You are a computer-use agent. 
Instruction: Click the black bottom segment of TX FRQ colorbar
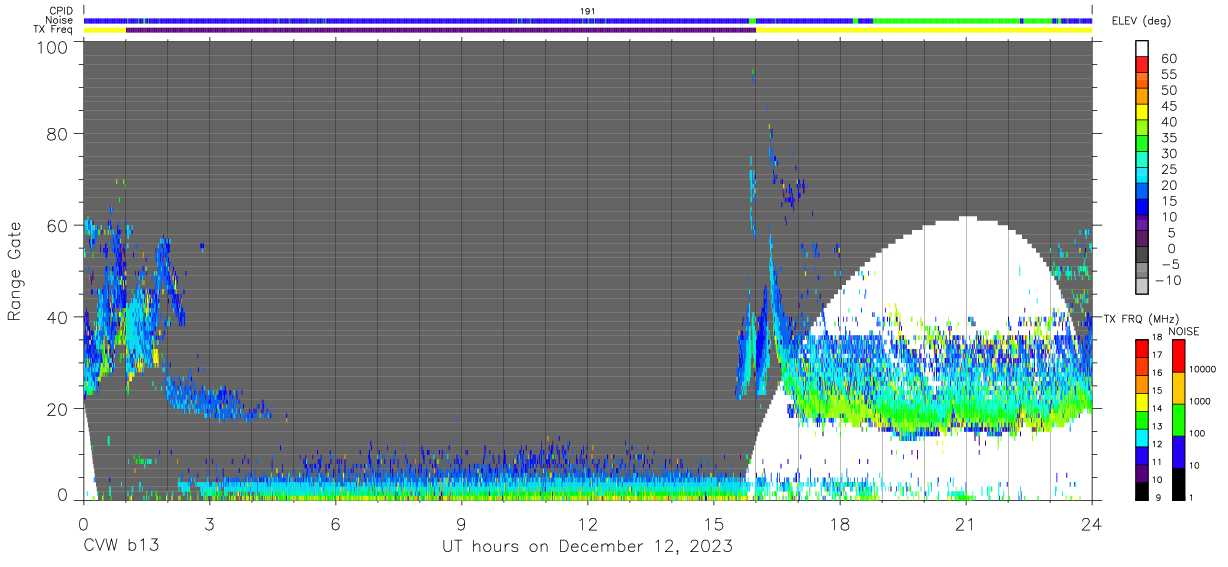pos(1143,490)
